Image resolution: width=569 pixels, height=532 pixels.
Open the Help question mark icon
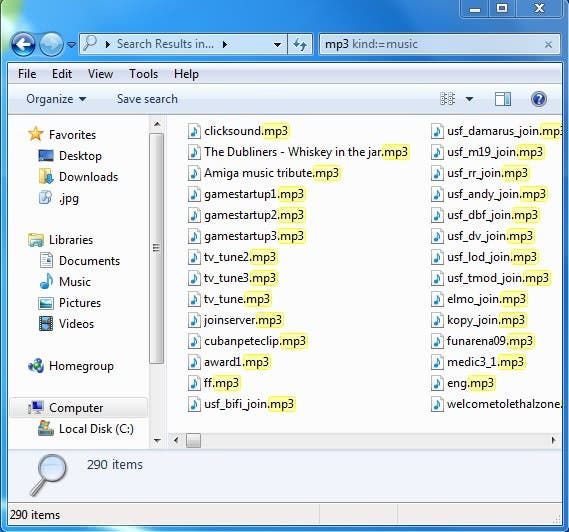(539, 99)
